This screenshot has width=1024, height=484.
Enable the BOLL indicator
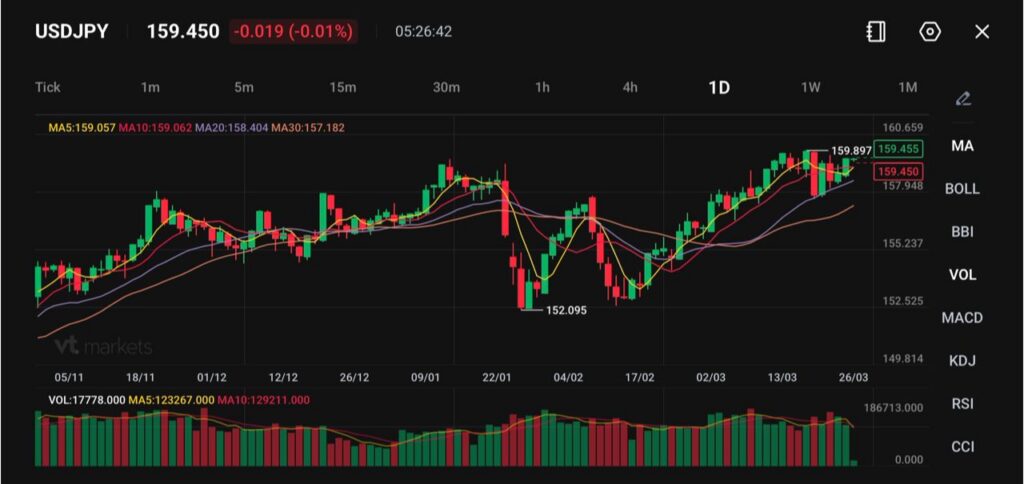point(962,189)
